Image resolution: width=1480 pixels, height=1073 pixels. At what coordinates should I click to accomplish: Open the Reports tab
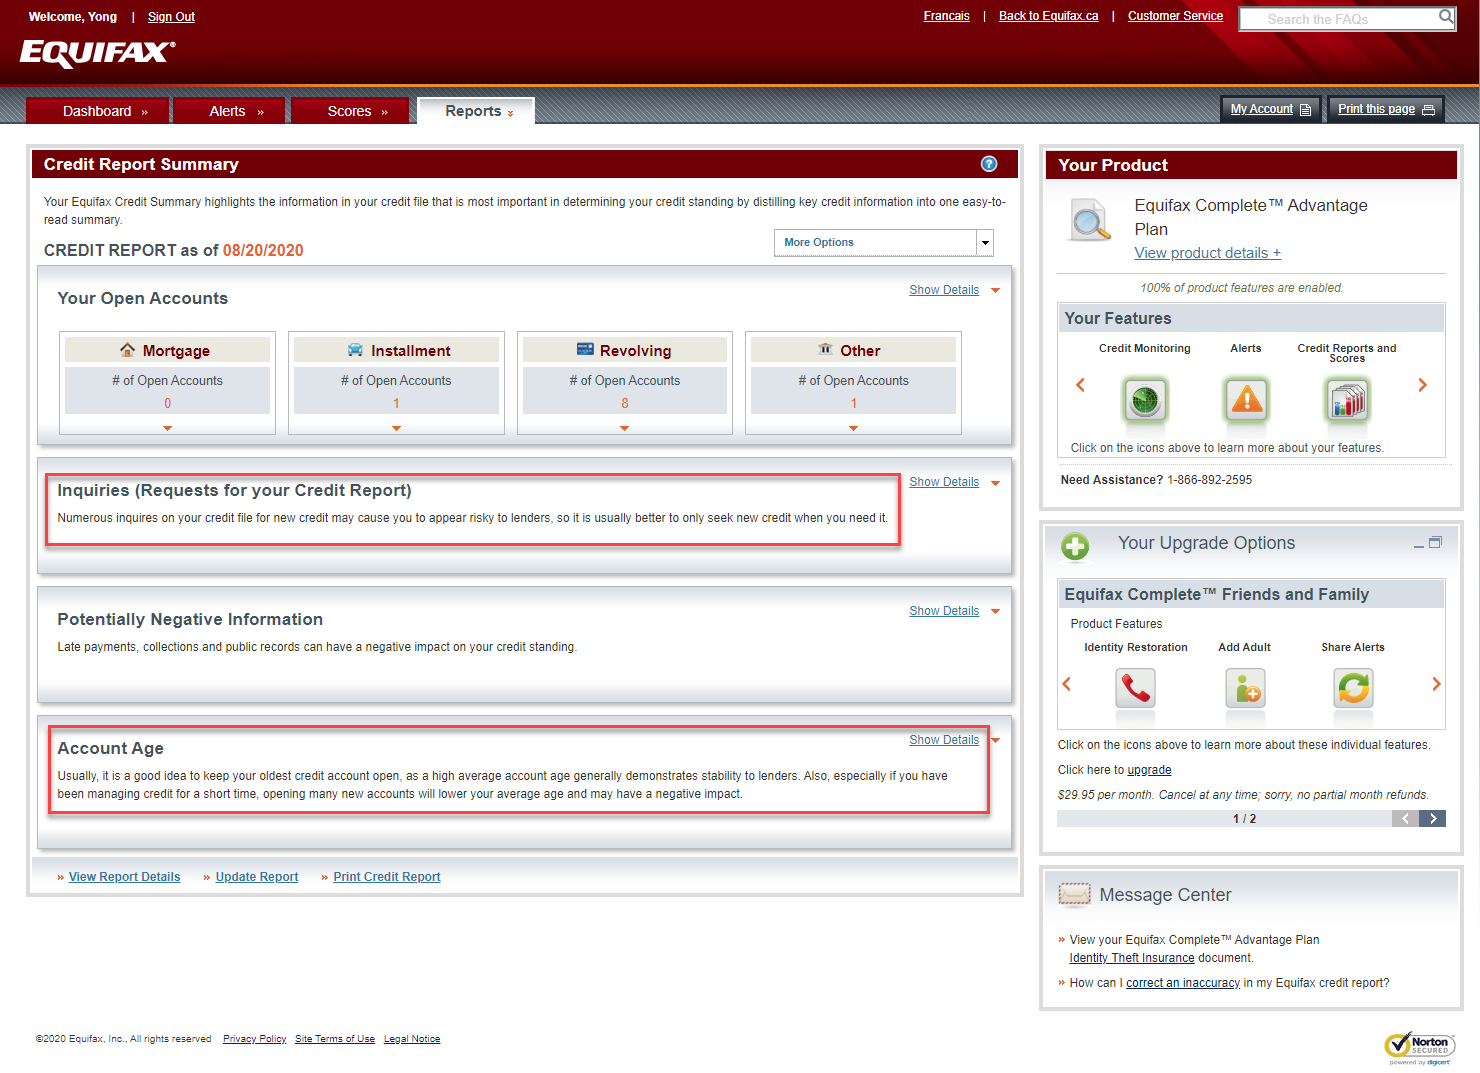tap(476, 111)
